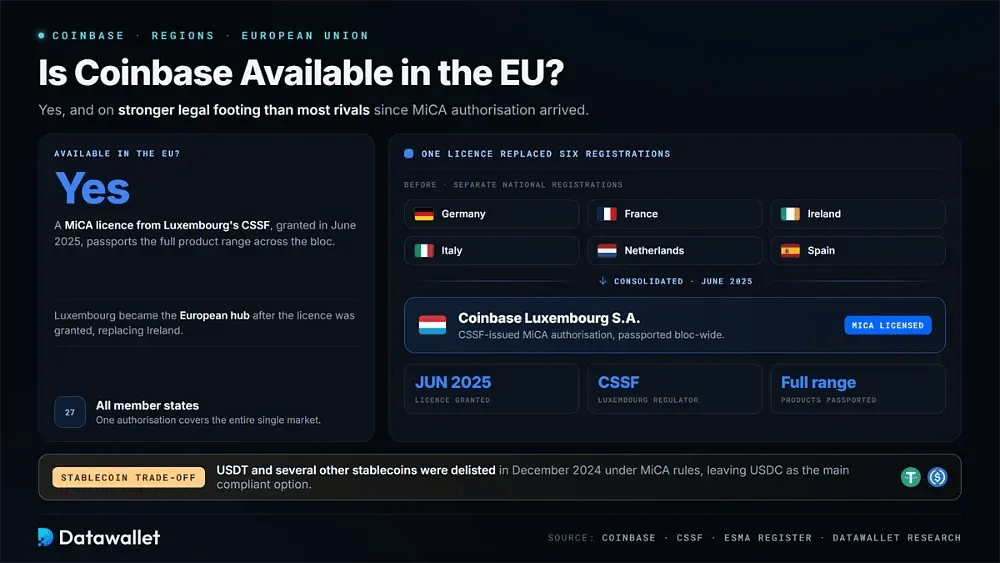Open the EUROPEAN UNION breadcrumb item

[x=305, y=36]
